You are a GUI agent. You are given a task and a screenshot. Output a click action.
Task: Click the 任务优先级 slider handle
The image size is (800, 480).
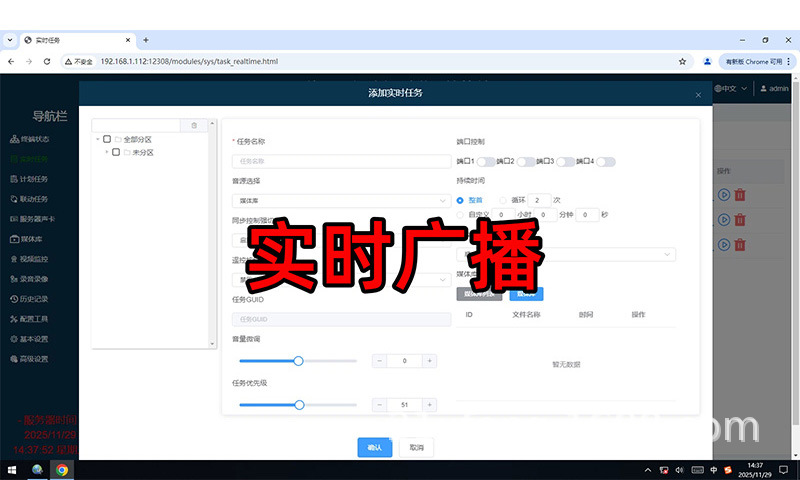[x=299, y=405]
